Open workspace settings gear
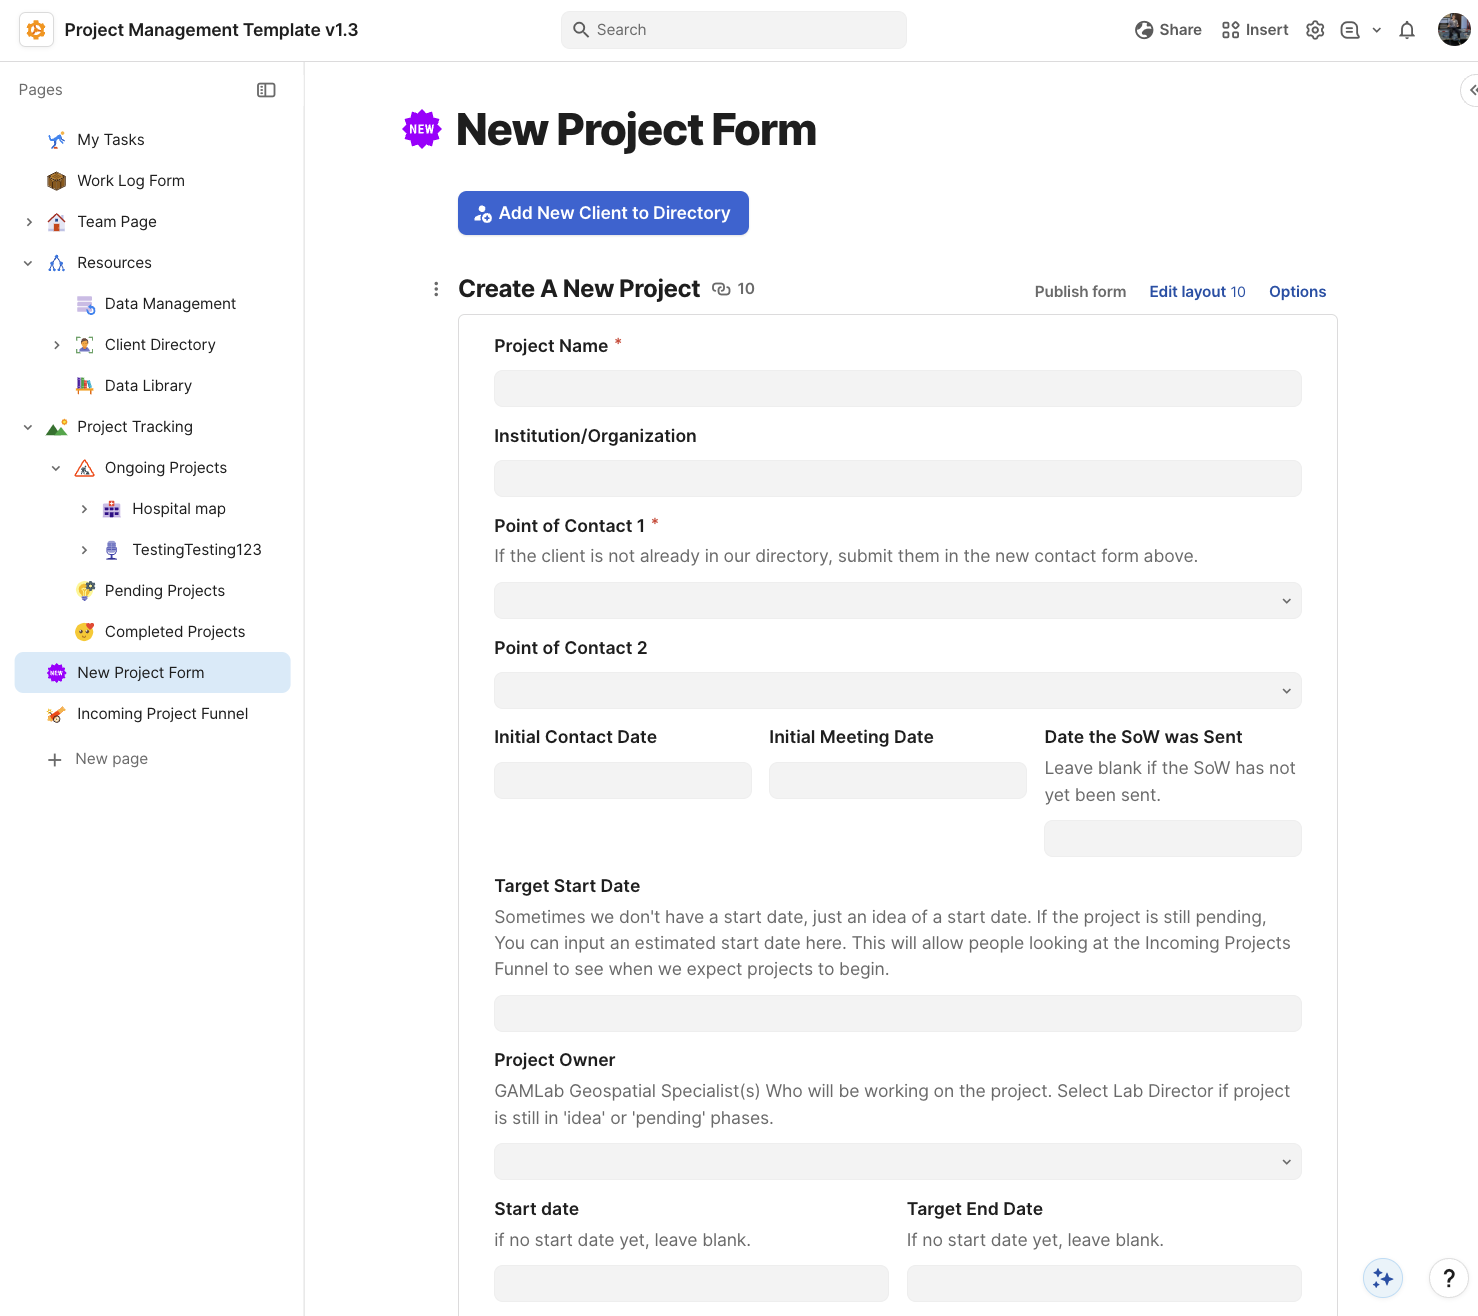 coord(1315,30)
